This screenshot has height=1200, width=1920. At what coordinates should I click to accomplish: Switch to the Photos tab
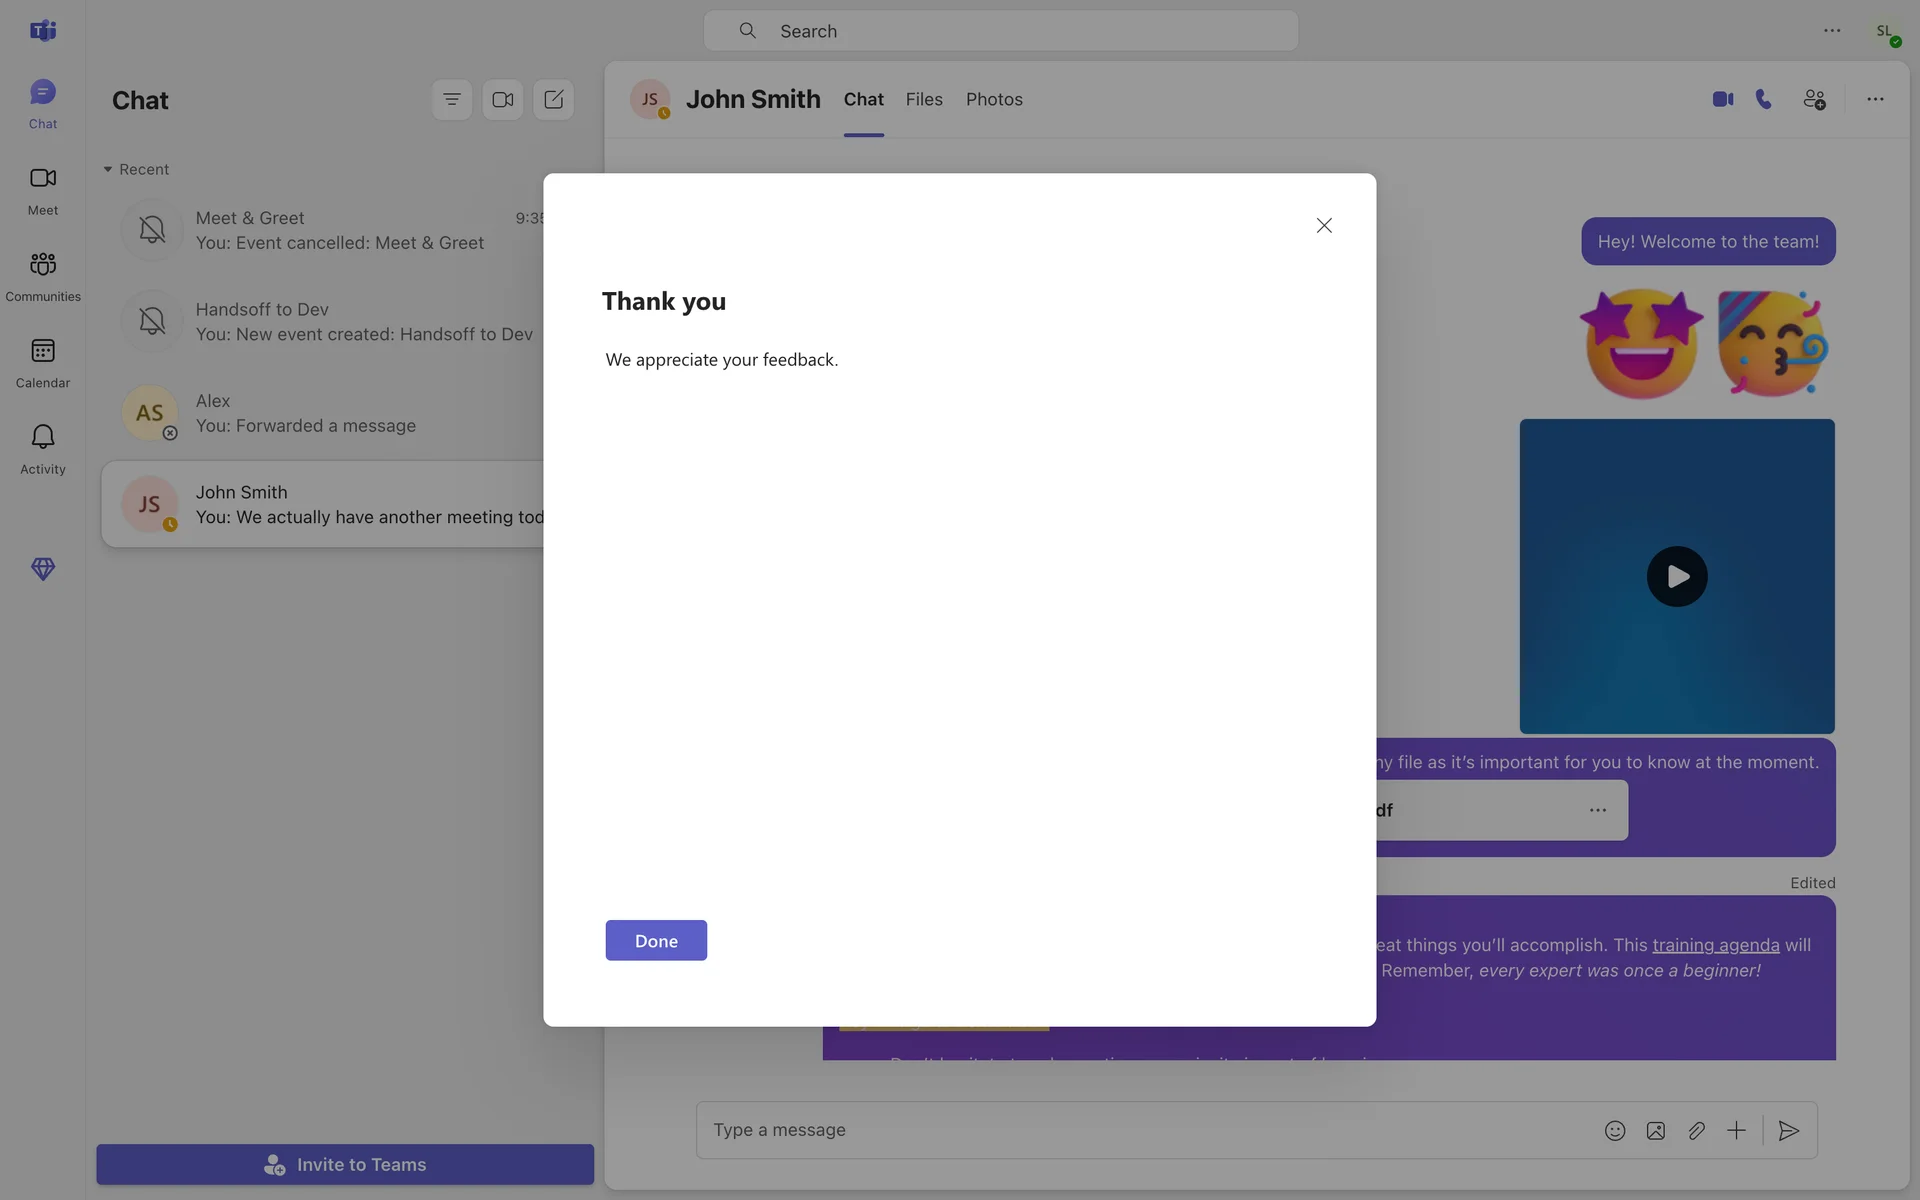[x=993, y=99]
